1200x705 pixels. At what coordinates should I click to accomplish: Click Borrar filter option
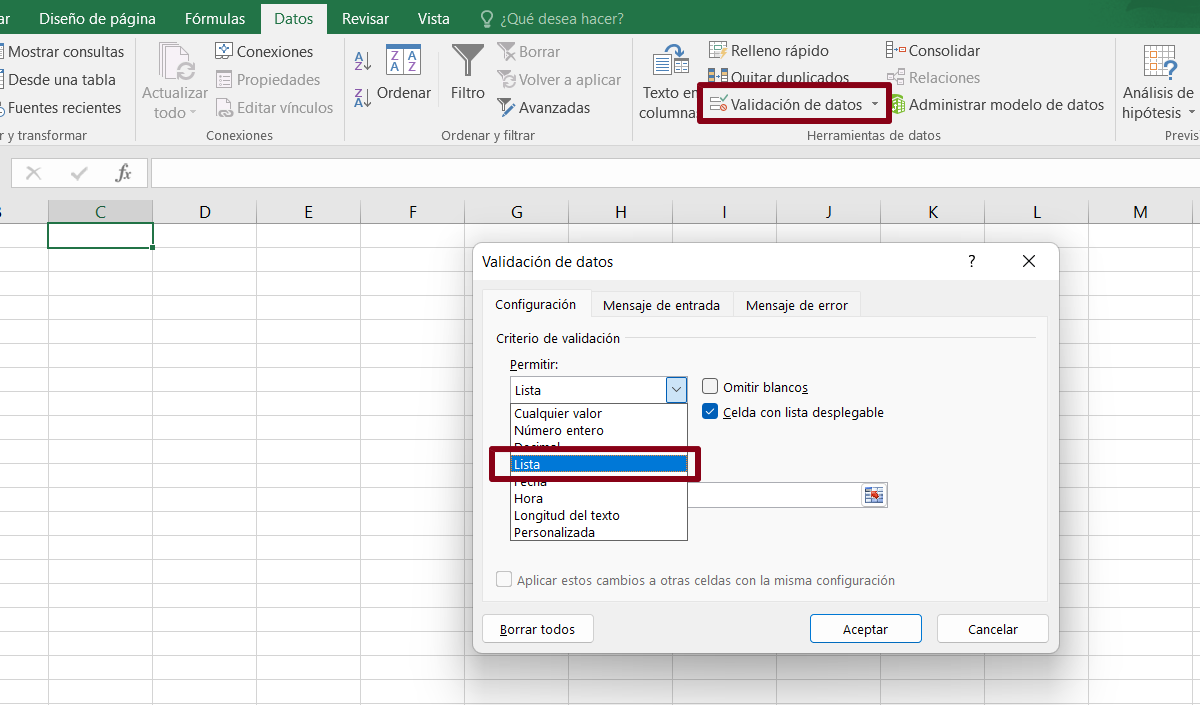coord(529,52)
